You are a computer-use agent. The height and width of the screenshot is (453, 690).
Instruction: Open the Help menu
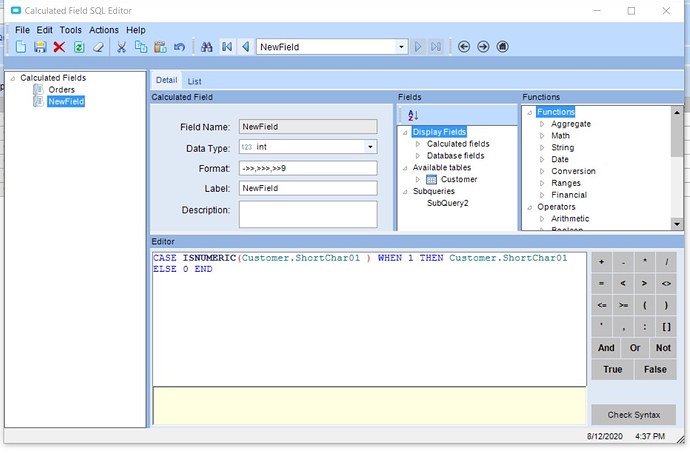[x=136, y=30]
